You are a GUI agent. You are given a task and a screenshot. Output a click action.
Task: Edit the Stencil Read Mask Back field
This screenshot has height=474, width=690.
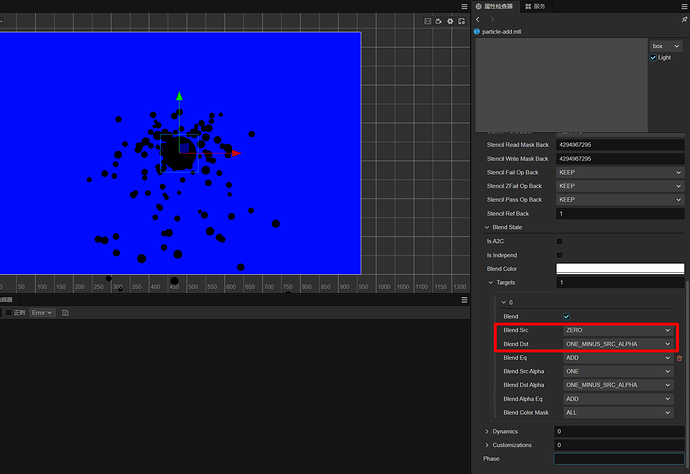[x=620, y=145]
